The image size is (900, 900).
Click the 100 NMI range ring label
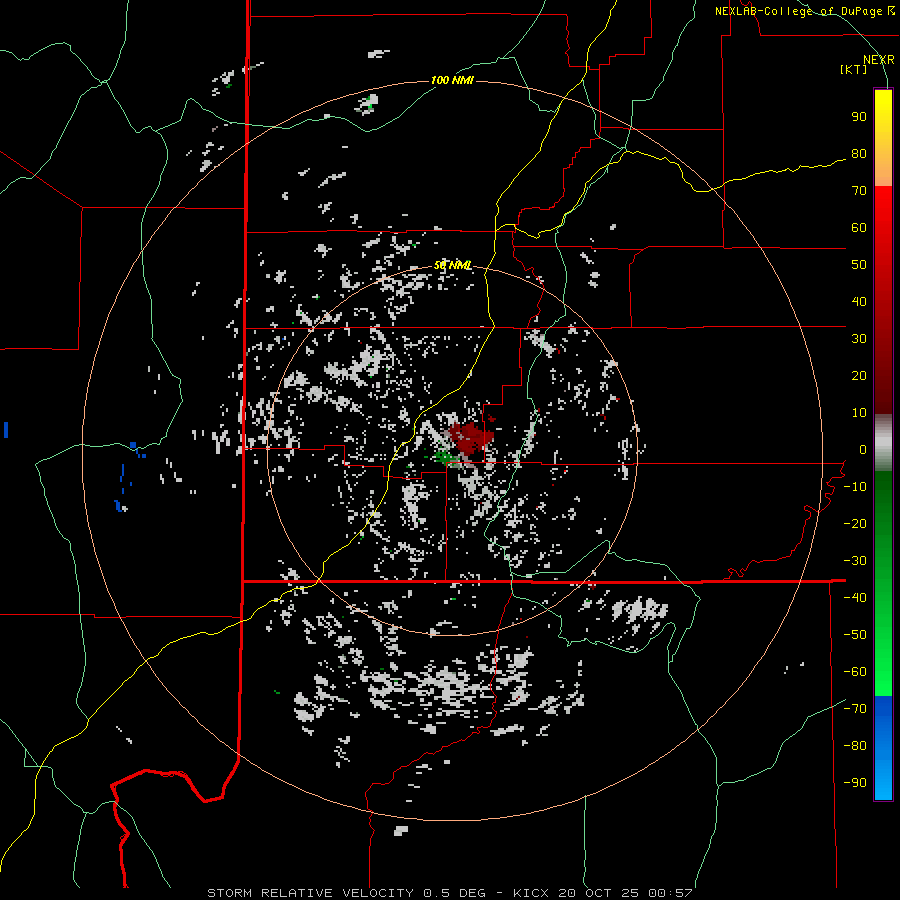click(x=452, y=80)
